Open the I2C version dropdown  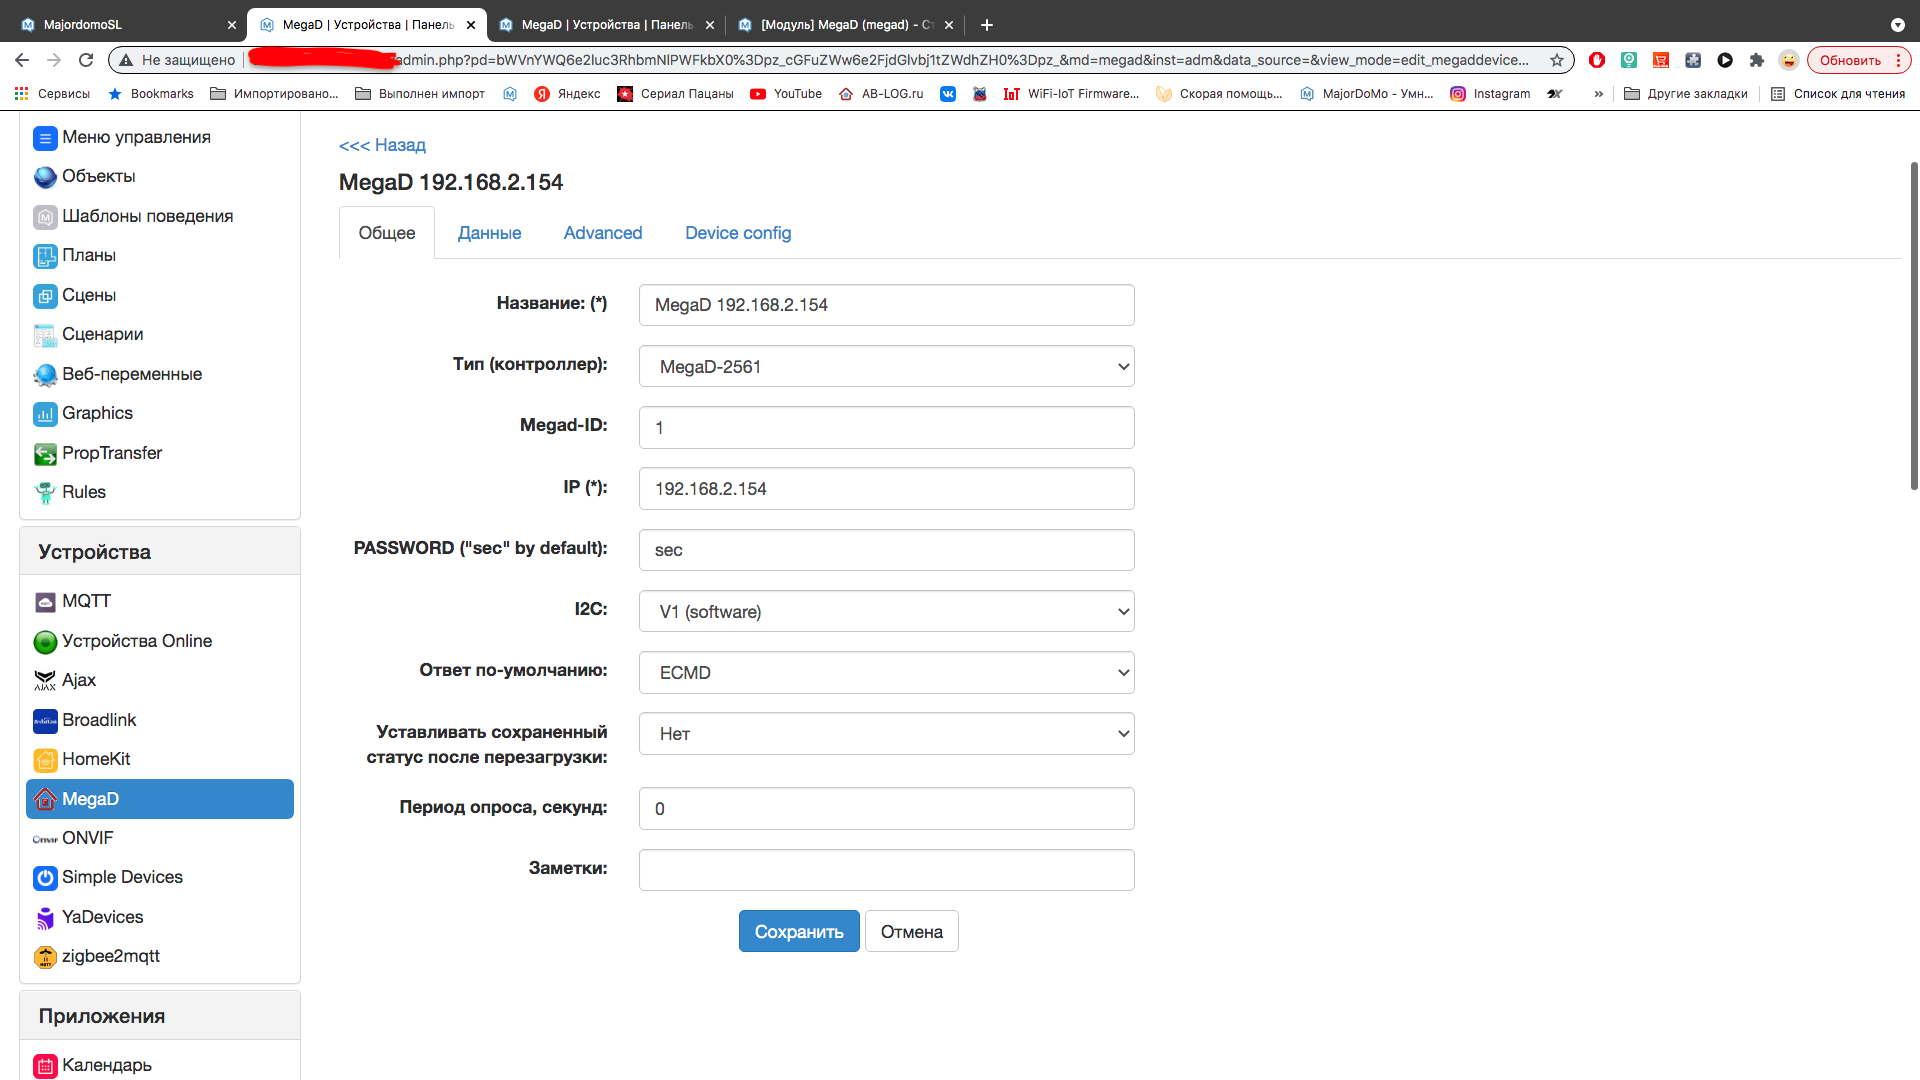pos(886,612)
